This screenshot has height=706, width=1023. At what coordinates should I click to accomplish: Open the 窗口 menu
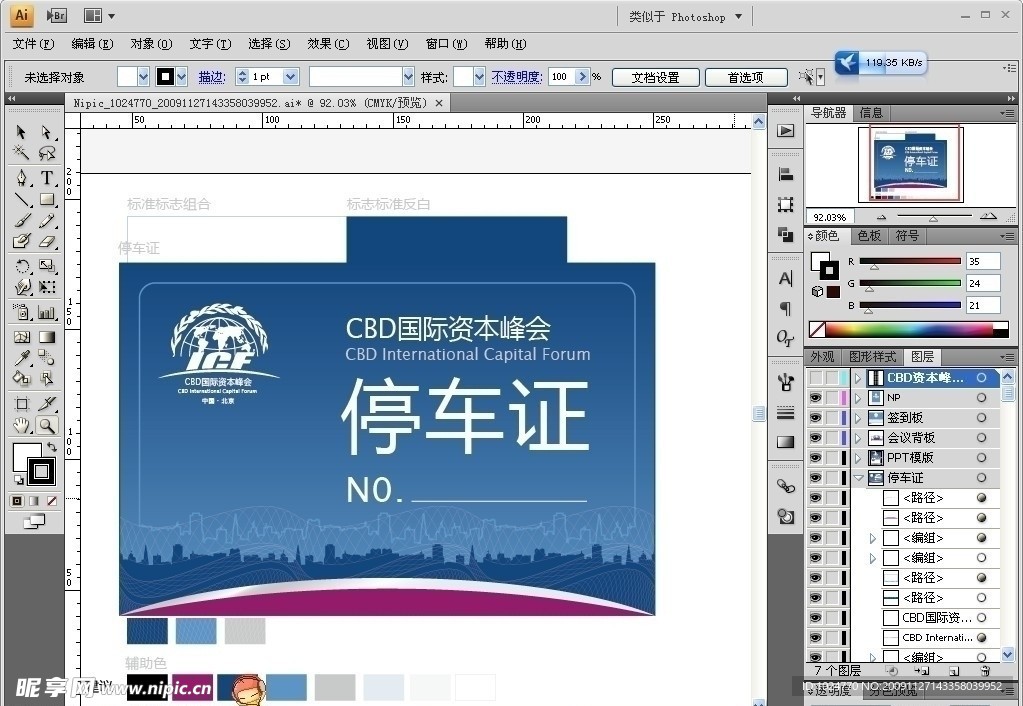click(446, 44)
